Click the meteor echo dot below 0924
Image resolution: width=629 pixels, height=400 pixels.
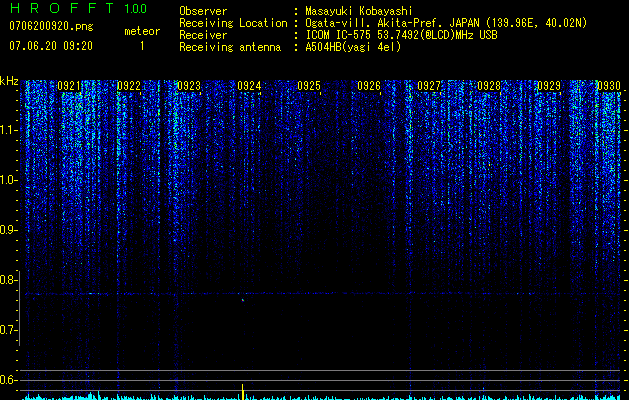pos(243,300)
